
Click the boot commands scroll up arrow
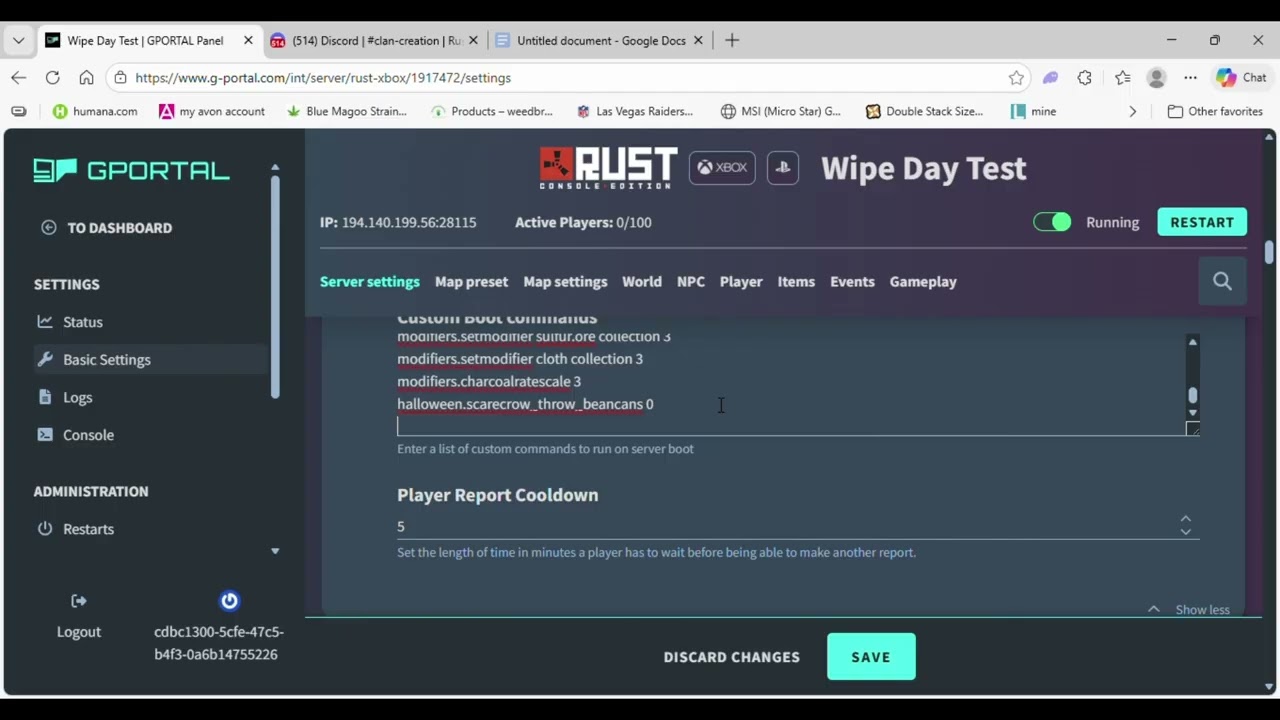(1192, 342)
